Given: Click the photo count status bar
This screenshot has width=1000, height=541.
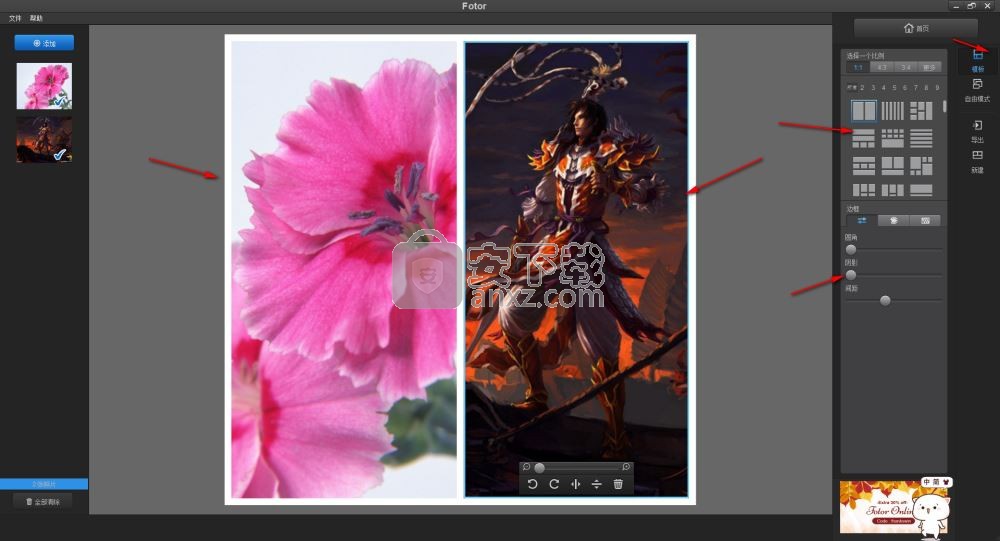Looking at the screenshot, I should [x=44, y=484].
